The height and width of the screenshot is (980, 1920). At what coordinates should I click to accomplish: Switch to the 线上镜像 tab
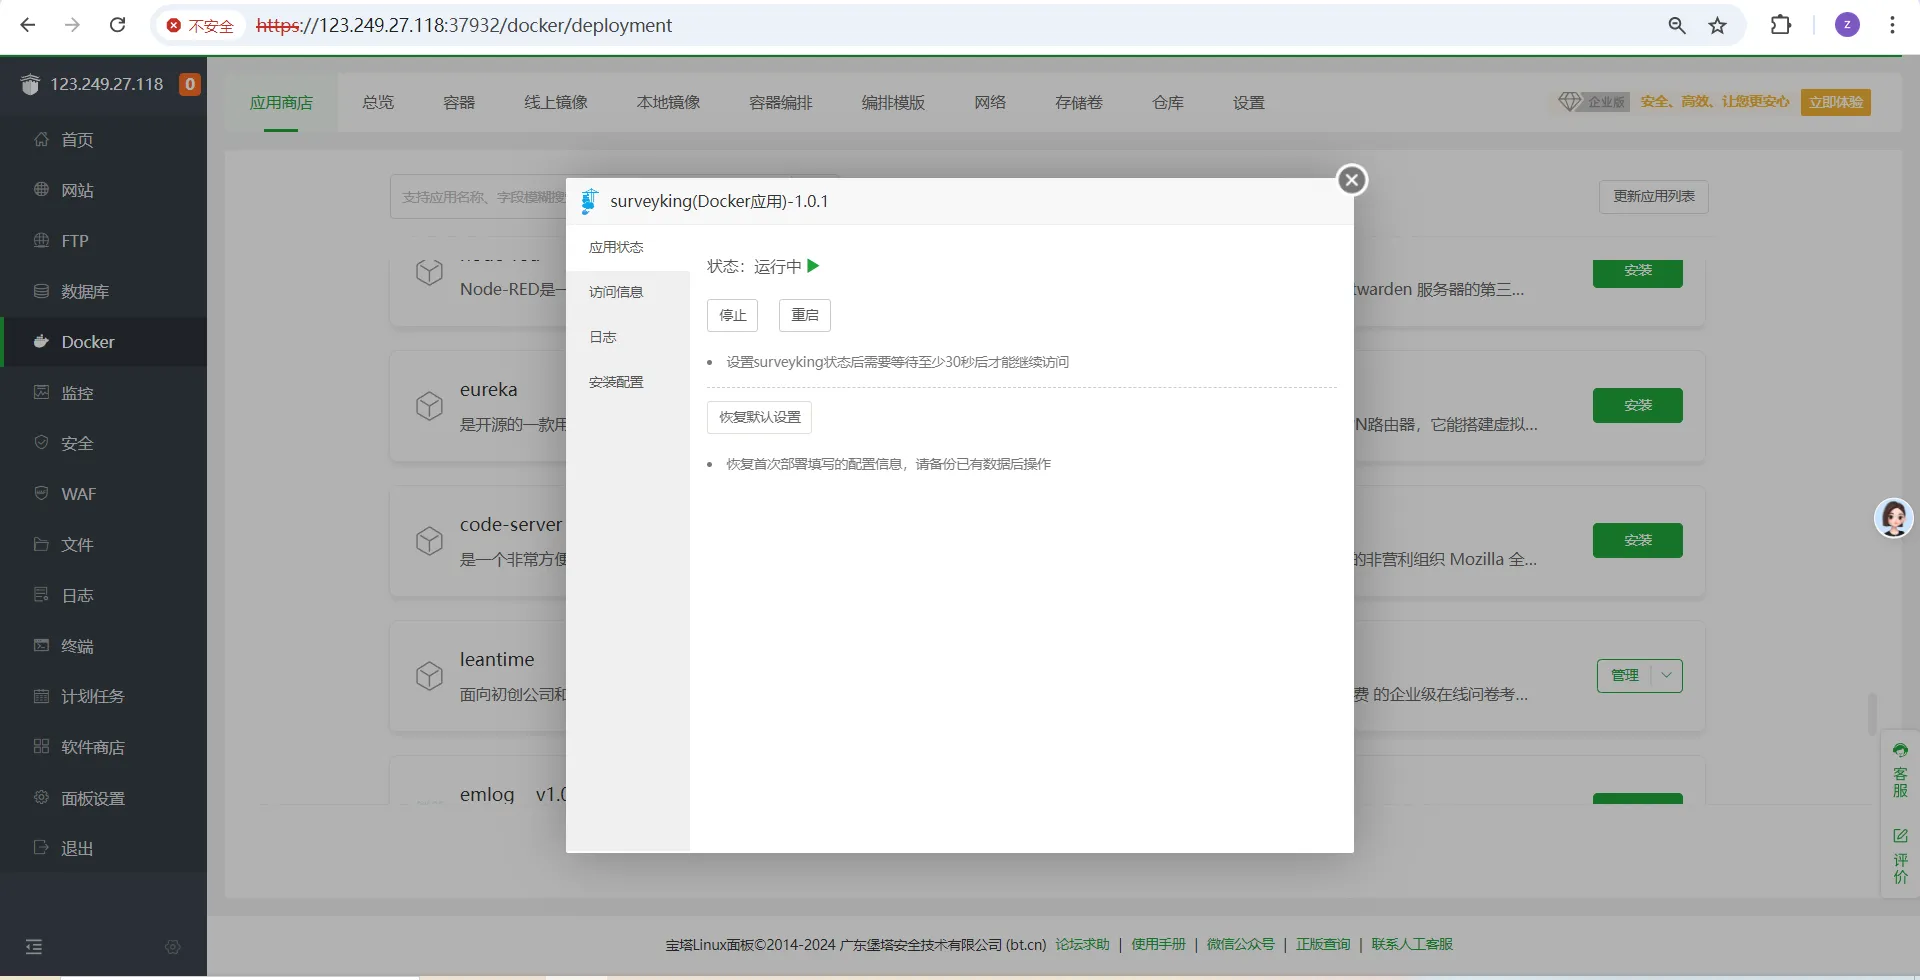point(556,102)
